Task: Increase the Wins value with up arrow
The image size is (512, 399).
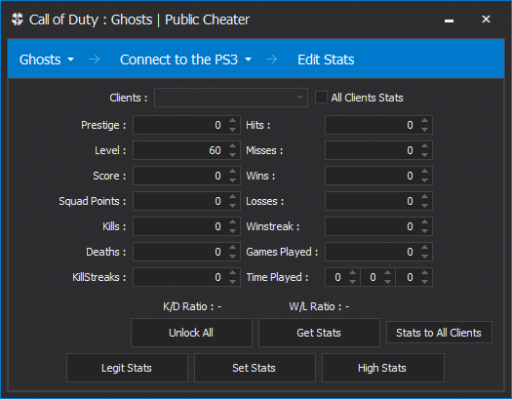Action: click(425, 171)
